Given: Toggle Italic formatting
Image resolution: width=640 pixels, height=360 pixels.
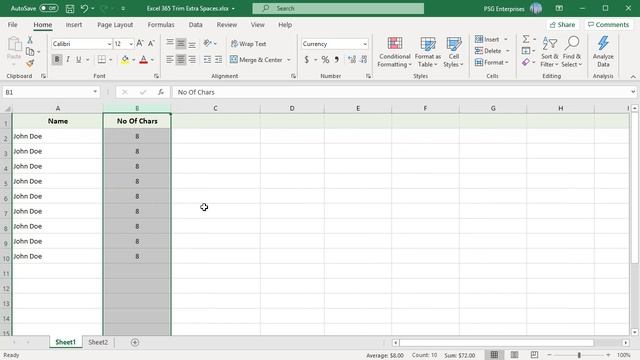Looking at the screenshot, I should (68, 60).
